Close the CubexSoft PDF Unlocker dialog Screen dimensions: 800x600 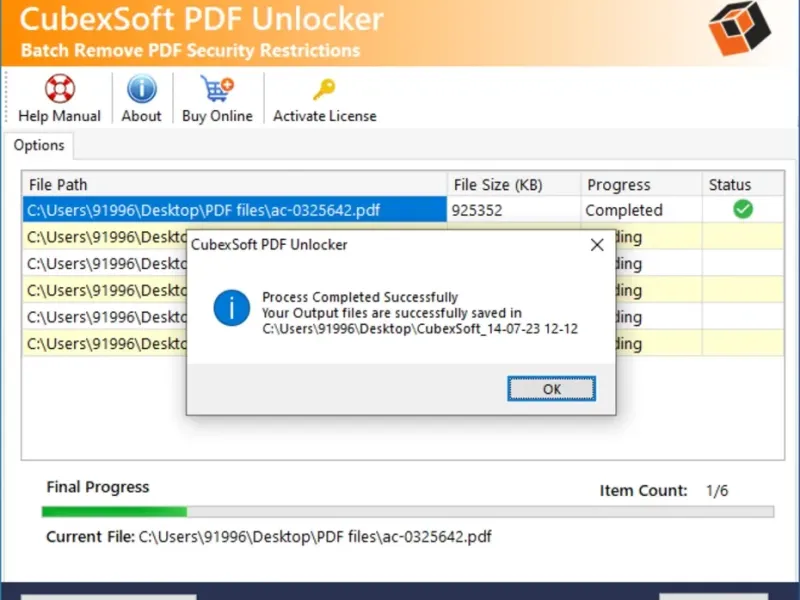pos(597,245)
